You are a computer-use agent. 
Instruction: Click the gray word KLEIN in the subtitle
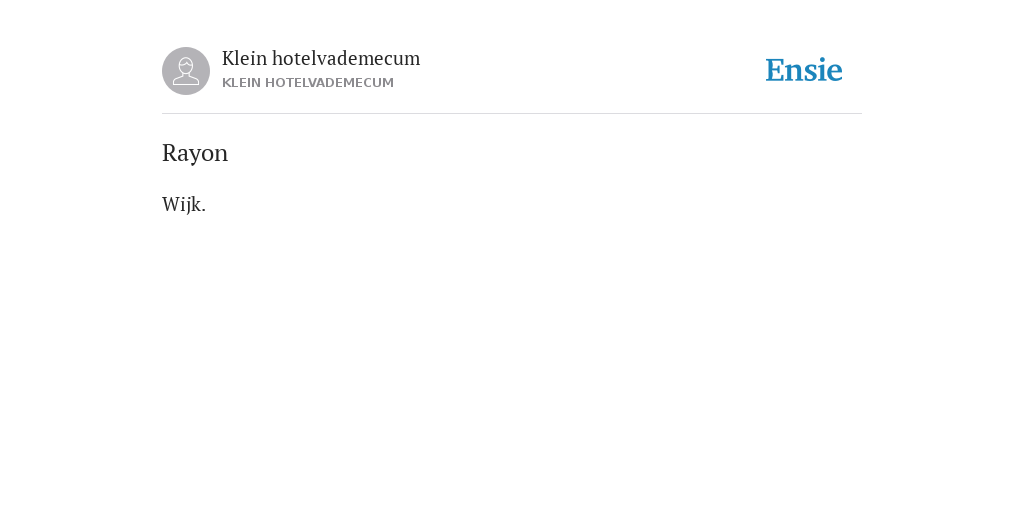[x=241, y=83]
